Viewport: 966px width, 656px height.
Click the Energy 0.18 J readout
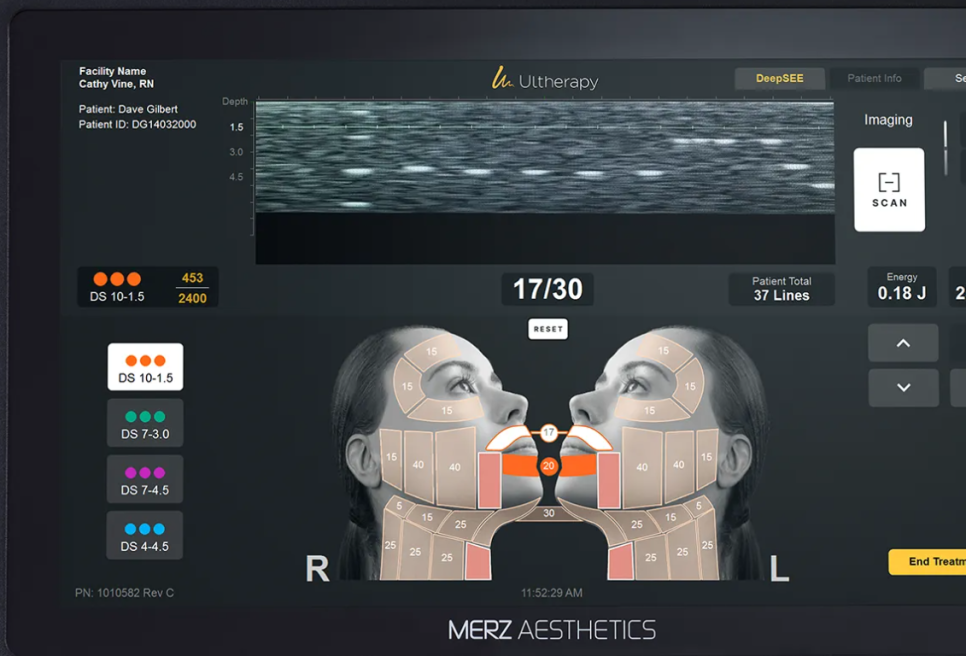tap(902, 287)
